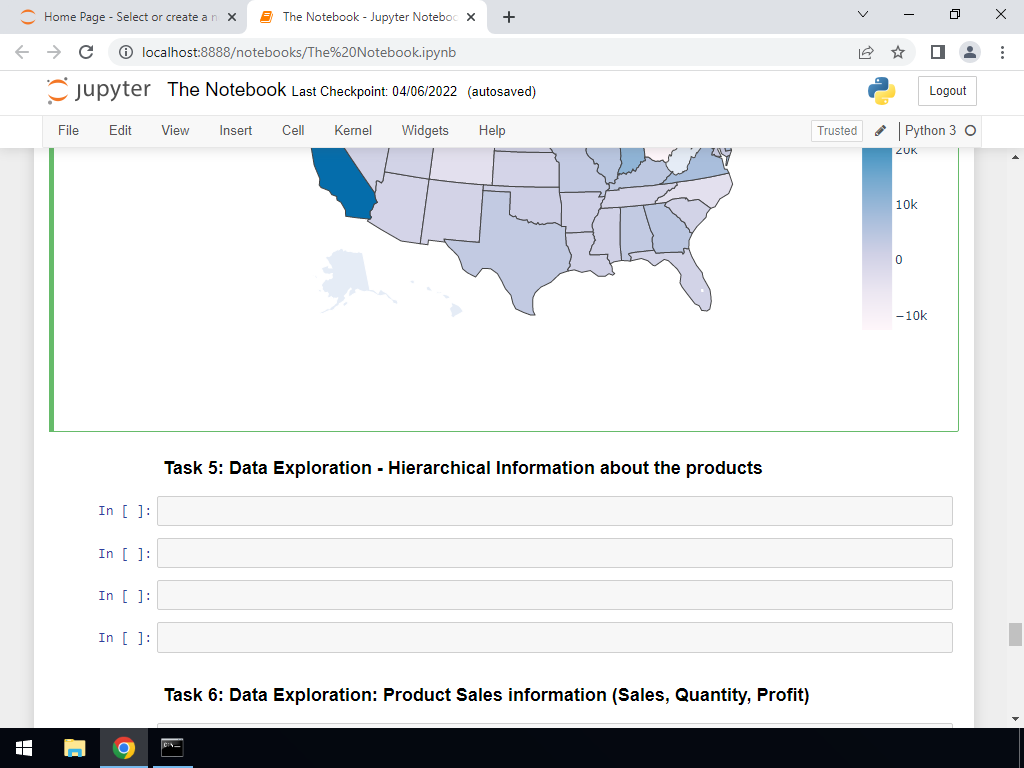Viewport: 1024px width, 768px height.
Task: Click the Python logo icon
Action: point(881,91)
